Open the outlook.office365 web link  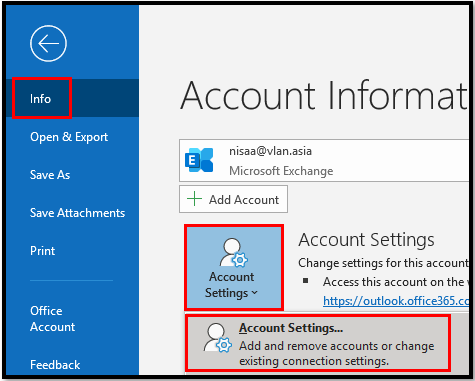pyautogui.click(x=396, y=301)
